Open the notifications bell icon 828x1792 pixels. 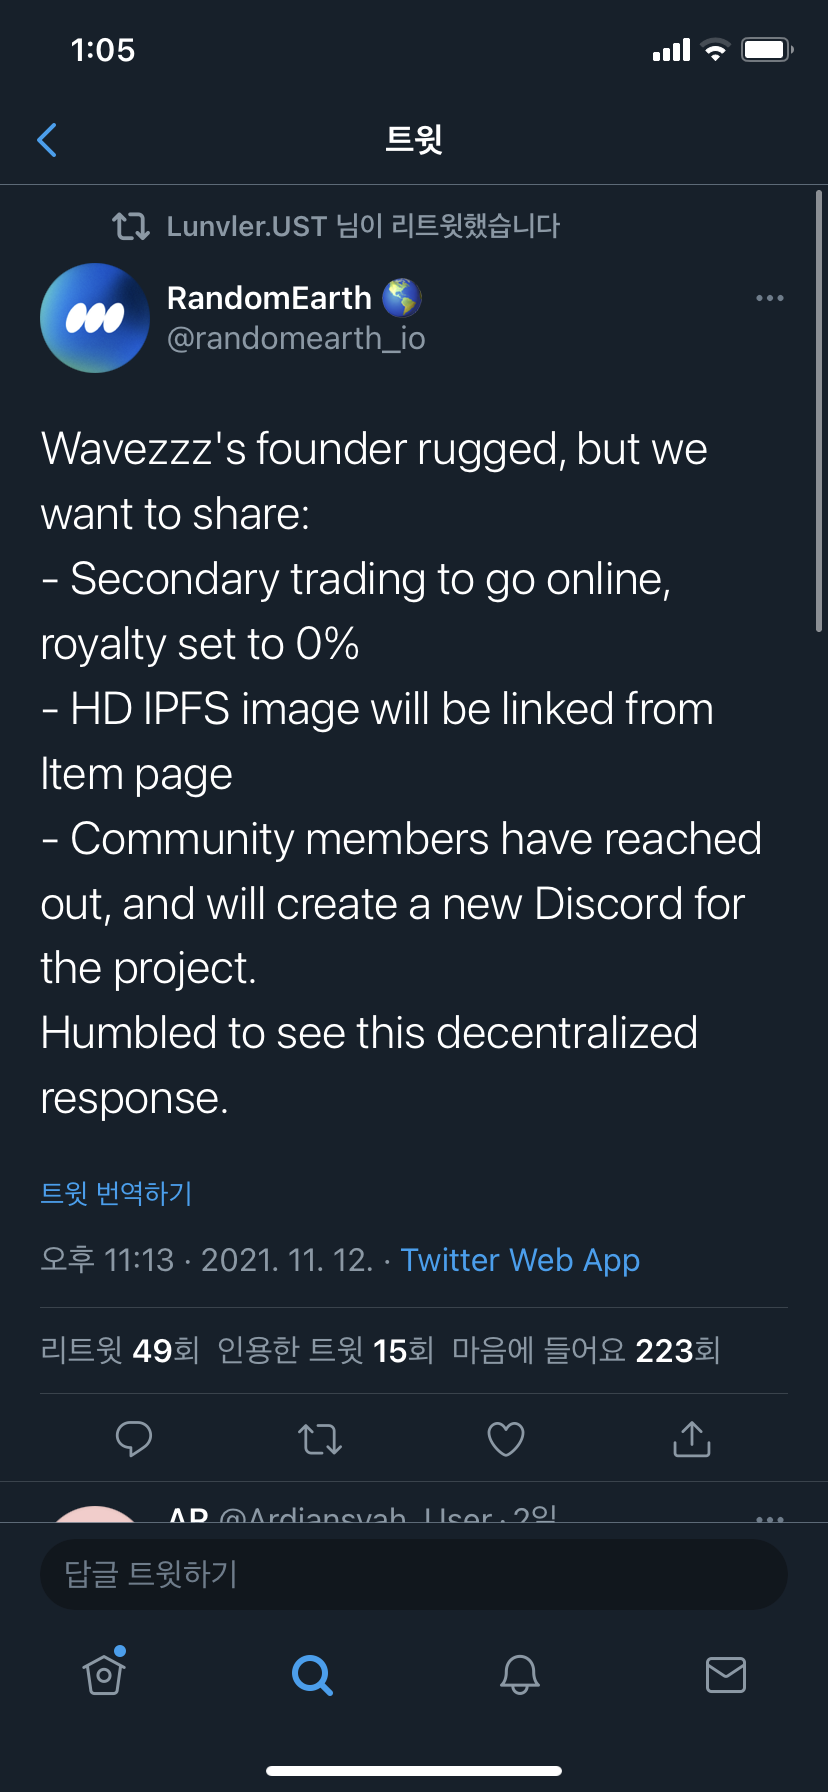coord(520,1674)
